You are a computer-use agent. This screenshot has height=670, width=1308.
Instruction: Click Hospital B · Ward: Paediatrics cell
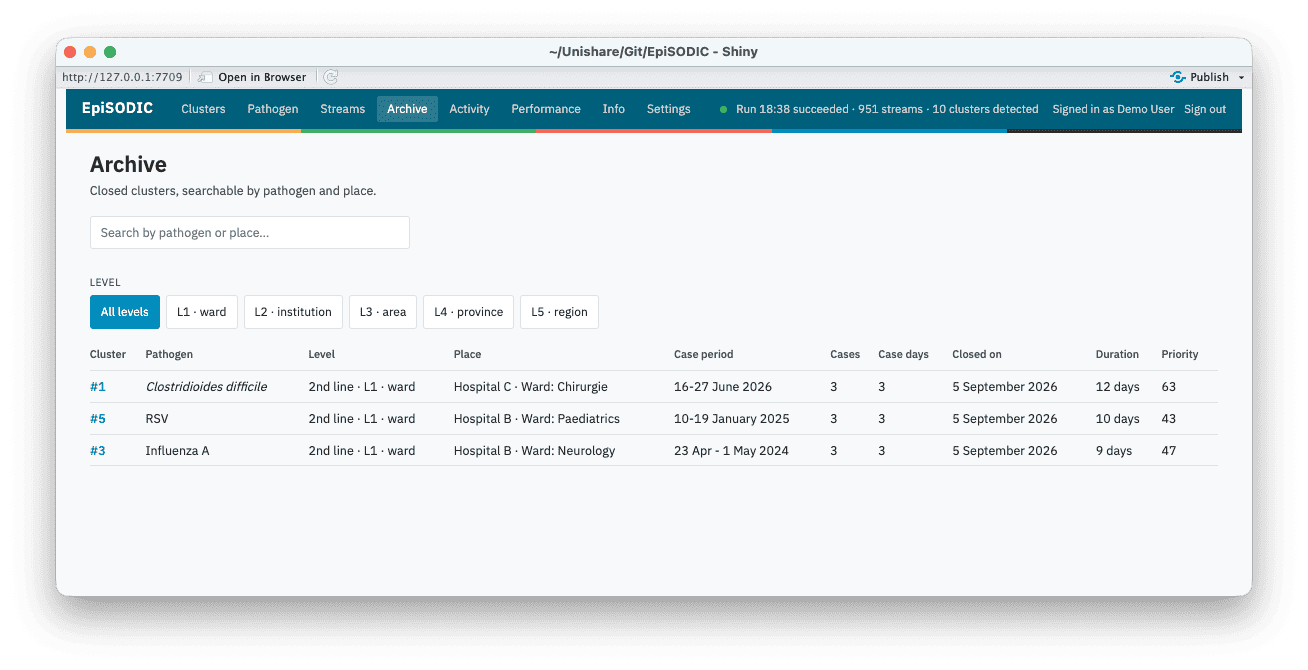536,418
